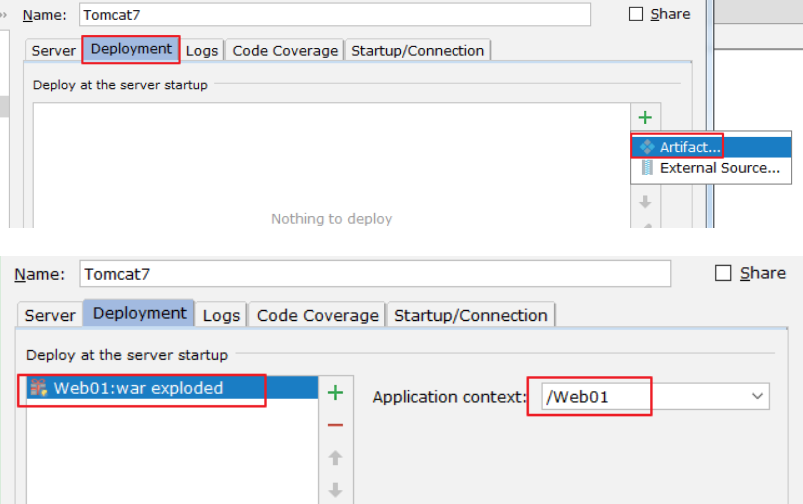
Task: Open the Logs tab in lower dialog
Action: click(x=221, y=315)
